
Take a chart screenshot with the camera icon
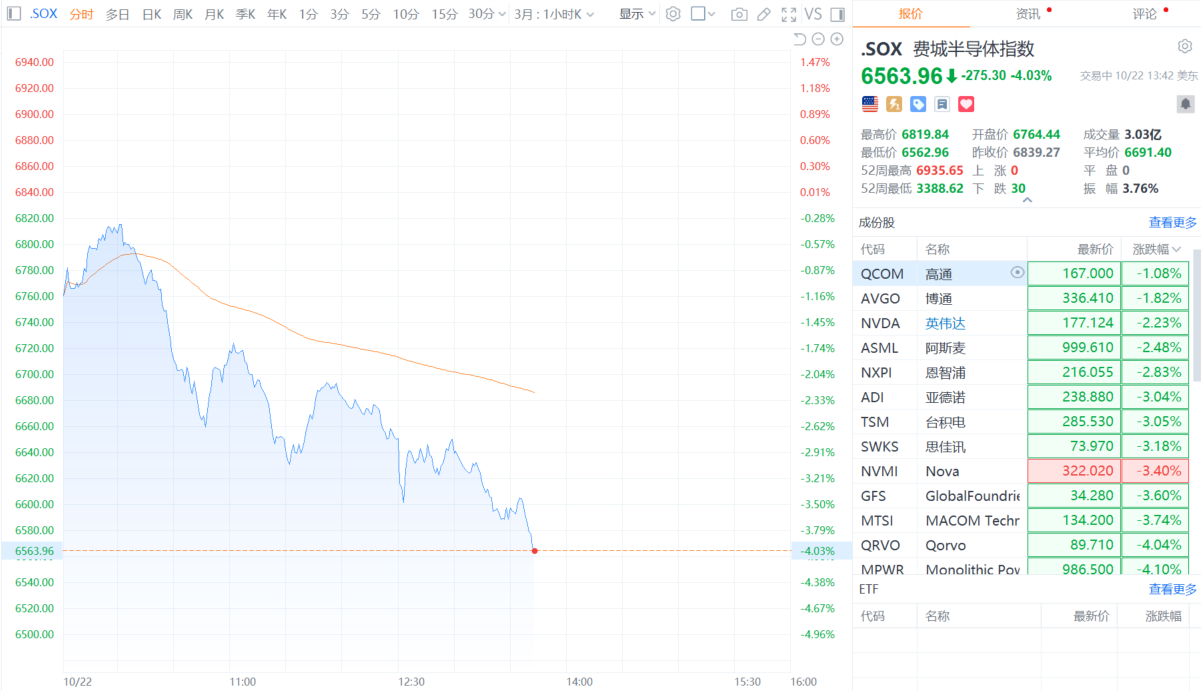click(x=739, y=15)
